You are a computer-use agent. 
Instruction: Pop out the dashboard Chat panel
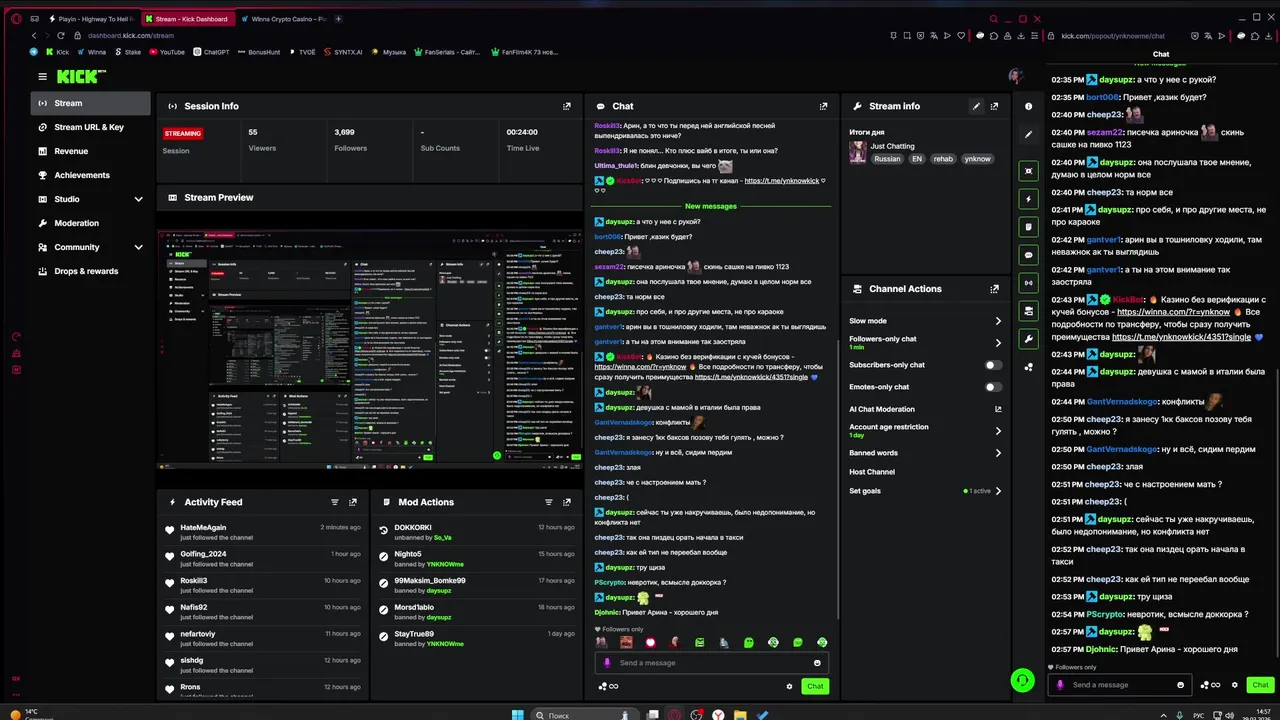823,106
